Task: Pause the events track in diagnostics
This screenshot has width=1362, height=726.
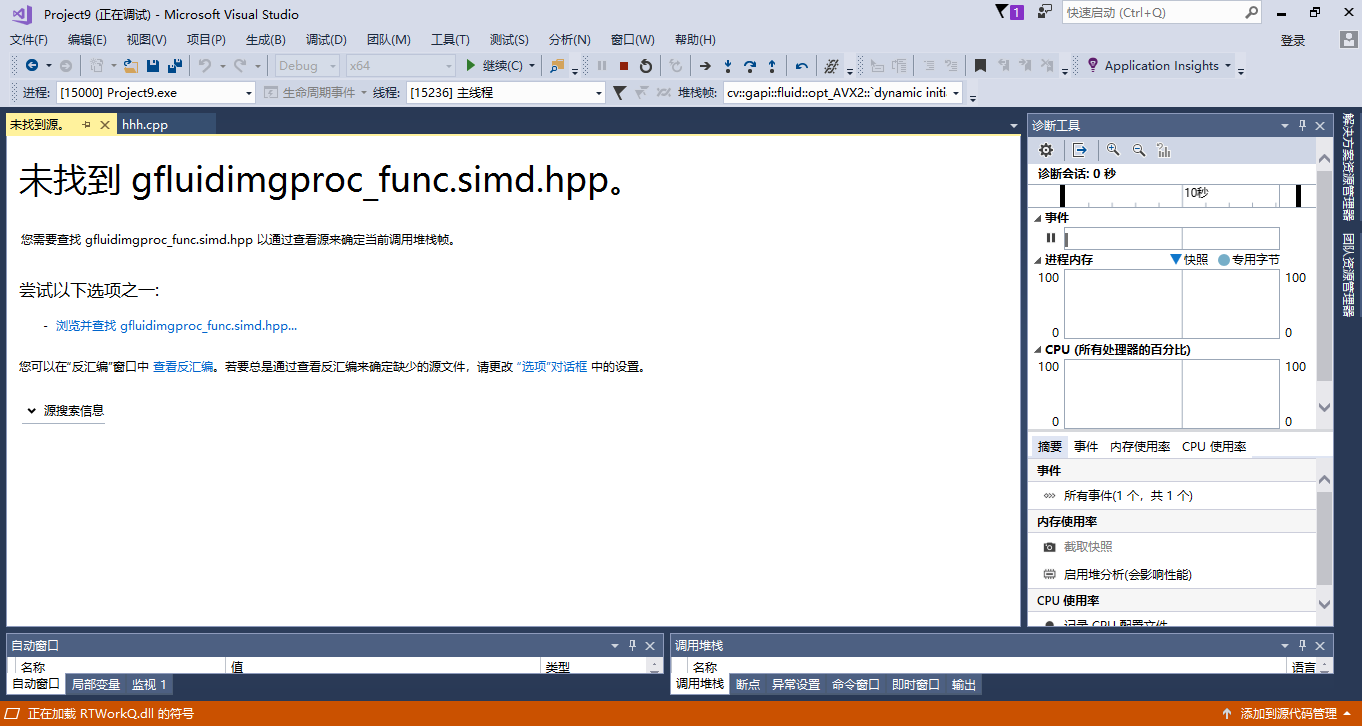Action: (1051, 238)
